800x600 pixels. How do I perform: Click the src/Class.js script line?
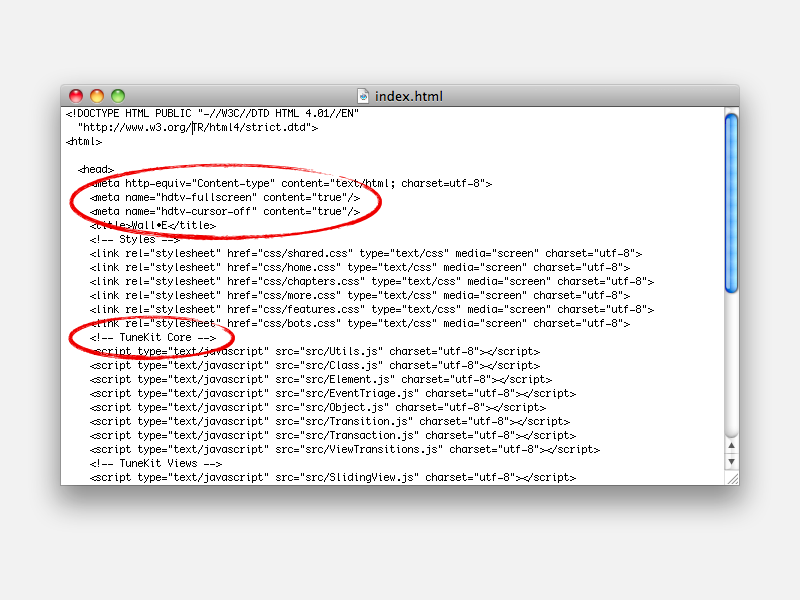315,365
